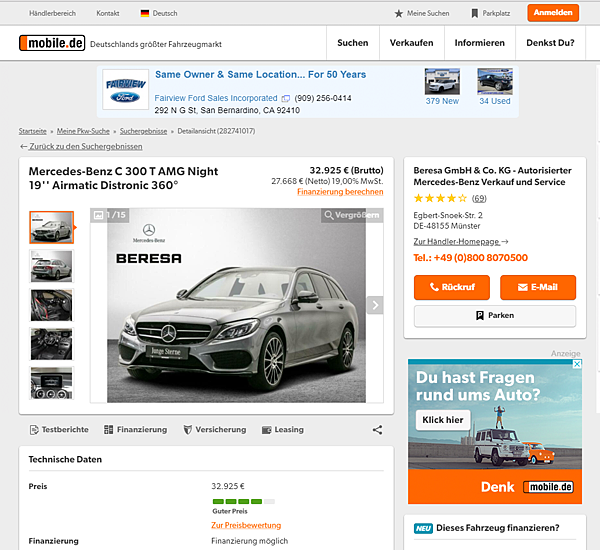Click dealer phone number +49 (0)800 8070500
The height and width of the screenshot is (550, 600).
click(x=471, y=258)
